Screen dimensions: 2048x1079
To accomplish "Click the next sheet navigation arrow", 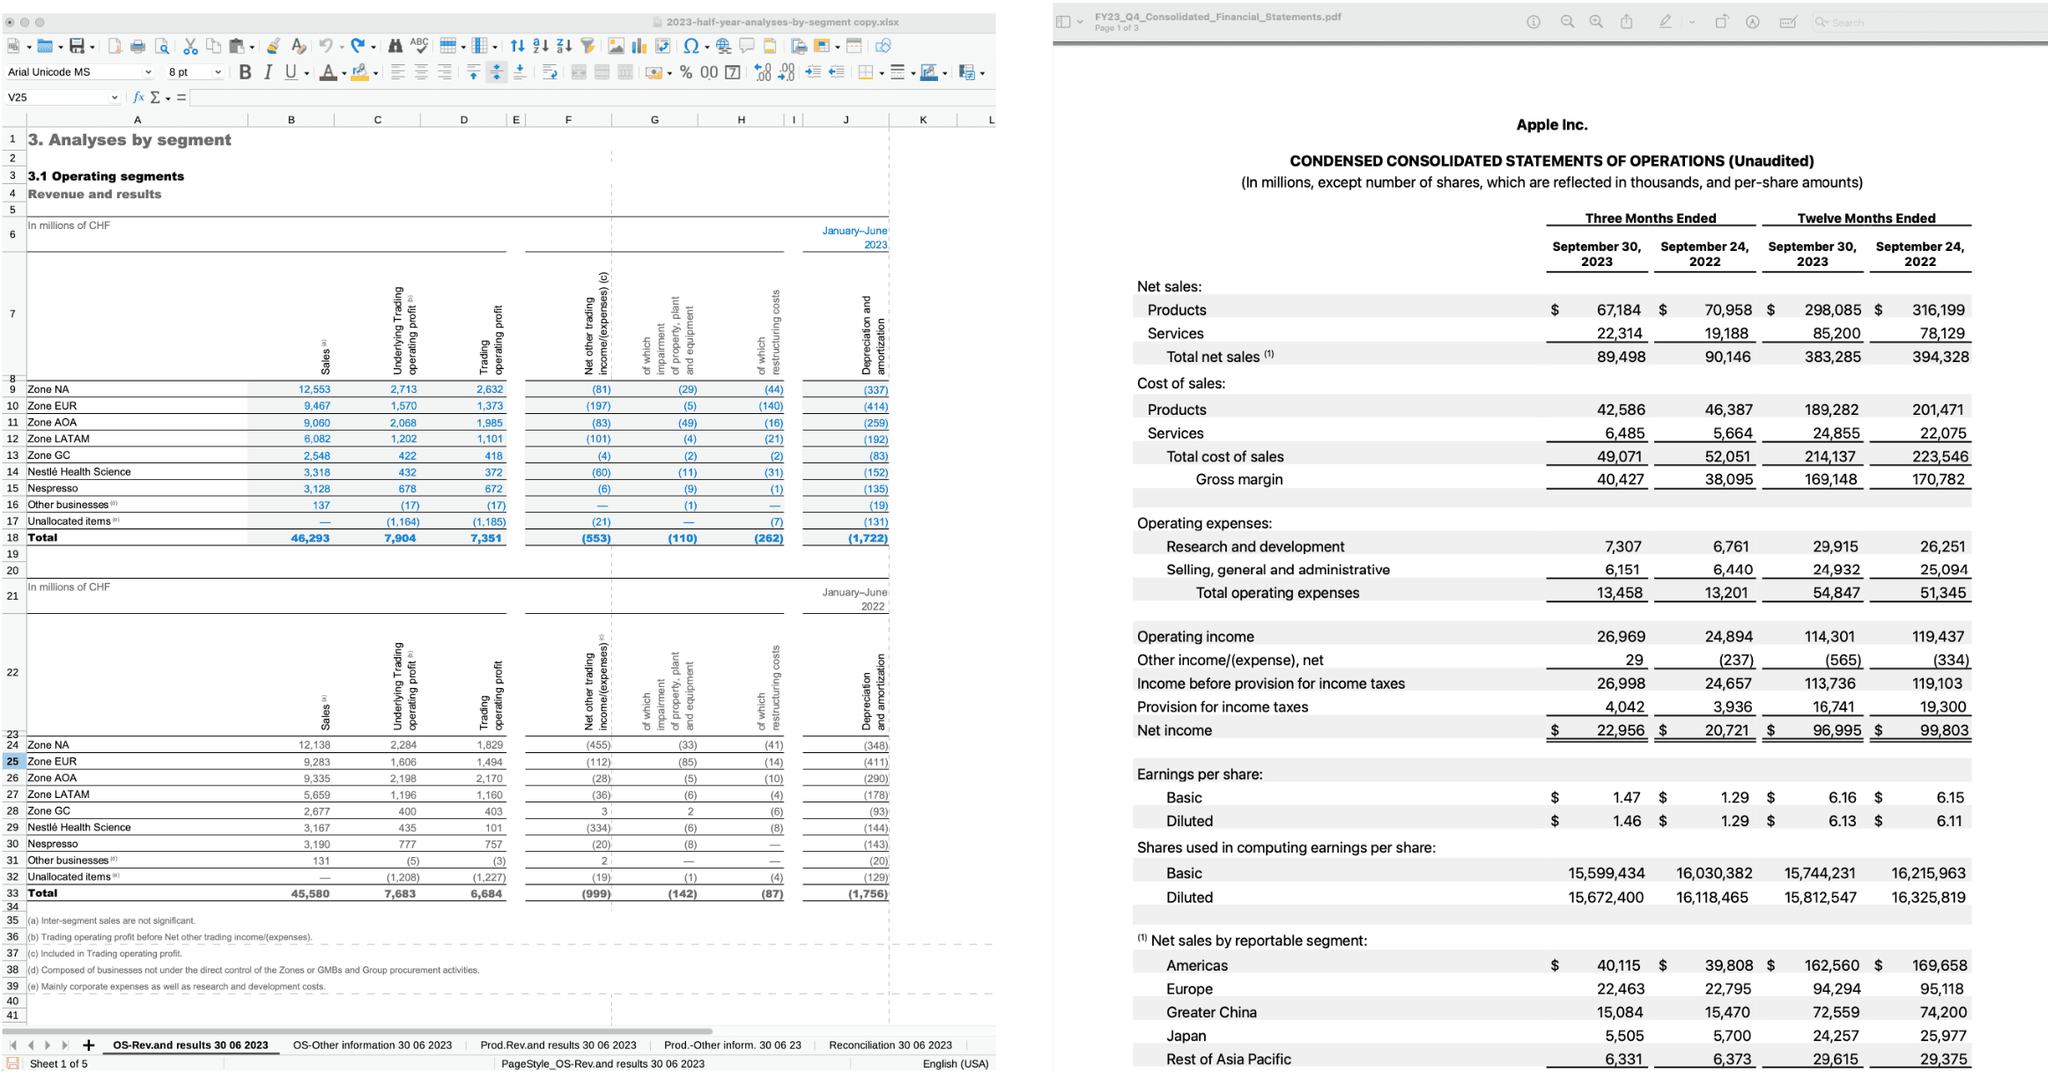I will coord(47,1045).
